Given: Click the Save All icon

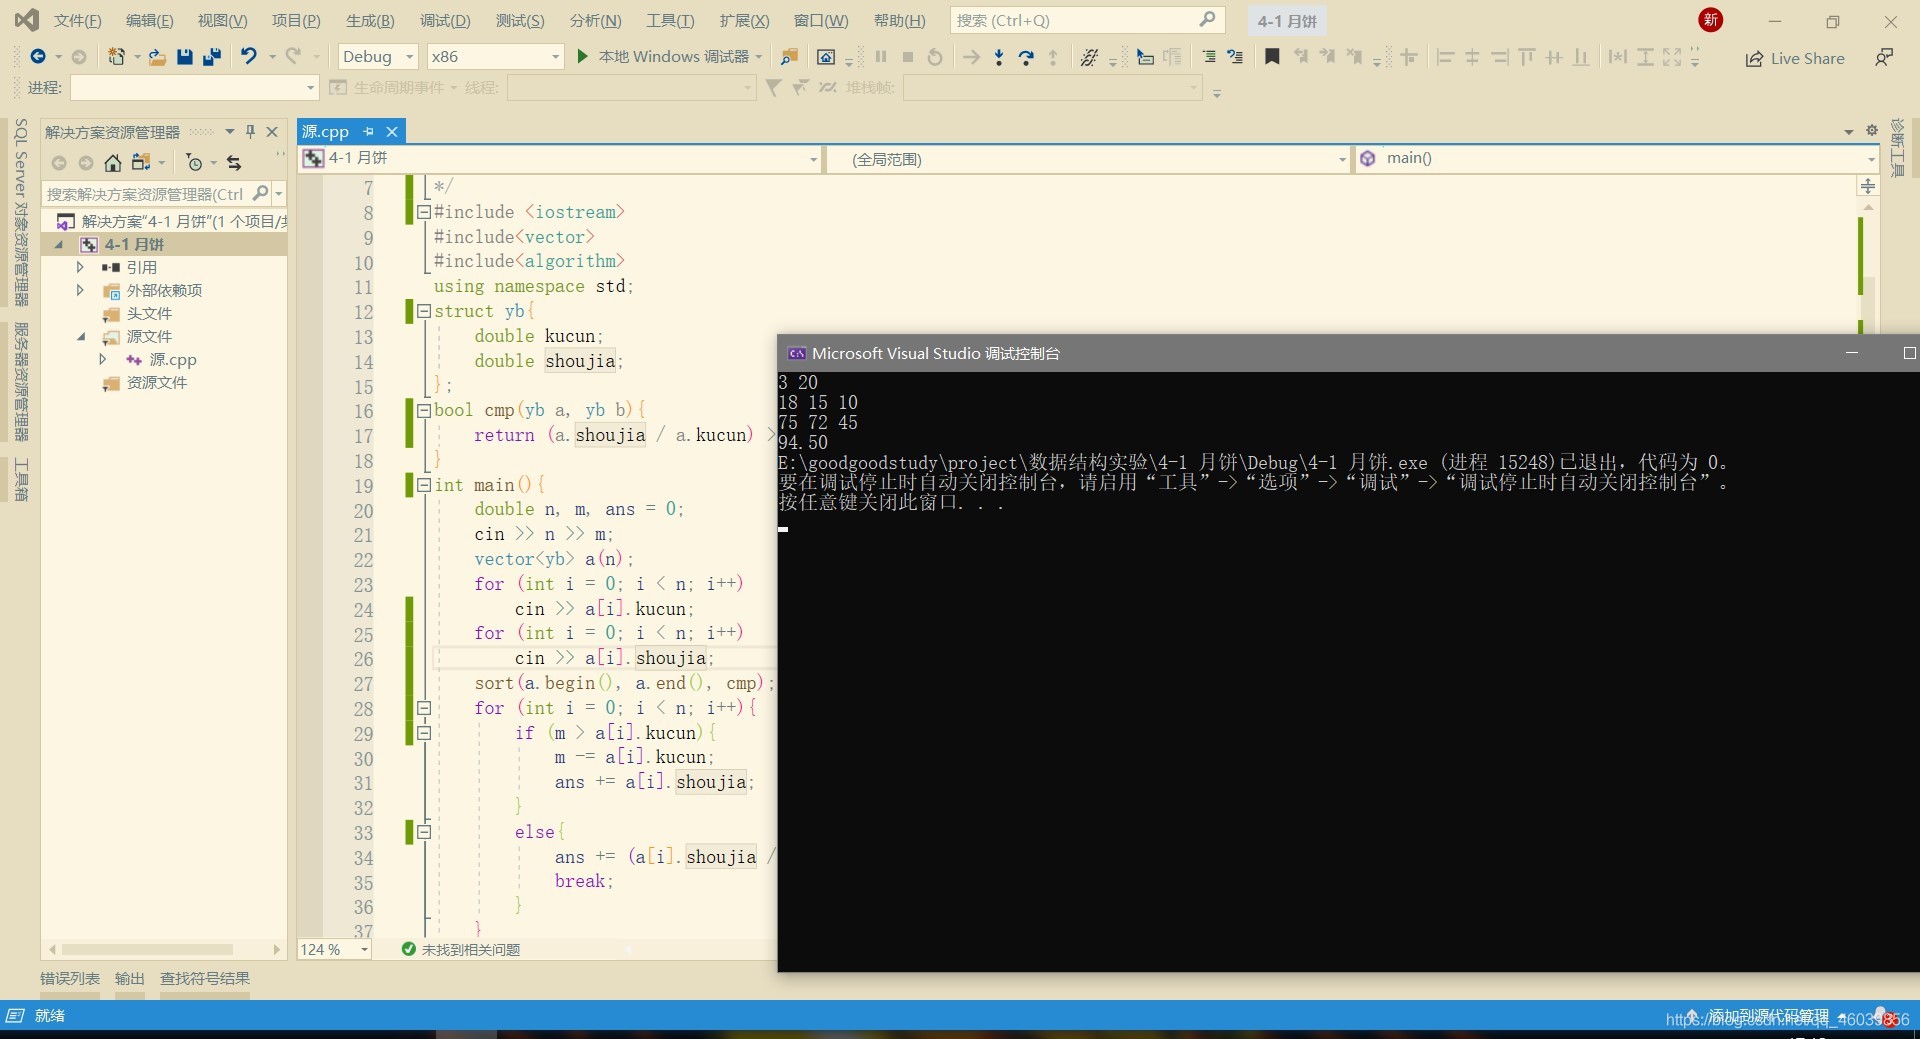Looking at the screenshot, I should pyautogui.click(x=211, y=57).
